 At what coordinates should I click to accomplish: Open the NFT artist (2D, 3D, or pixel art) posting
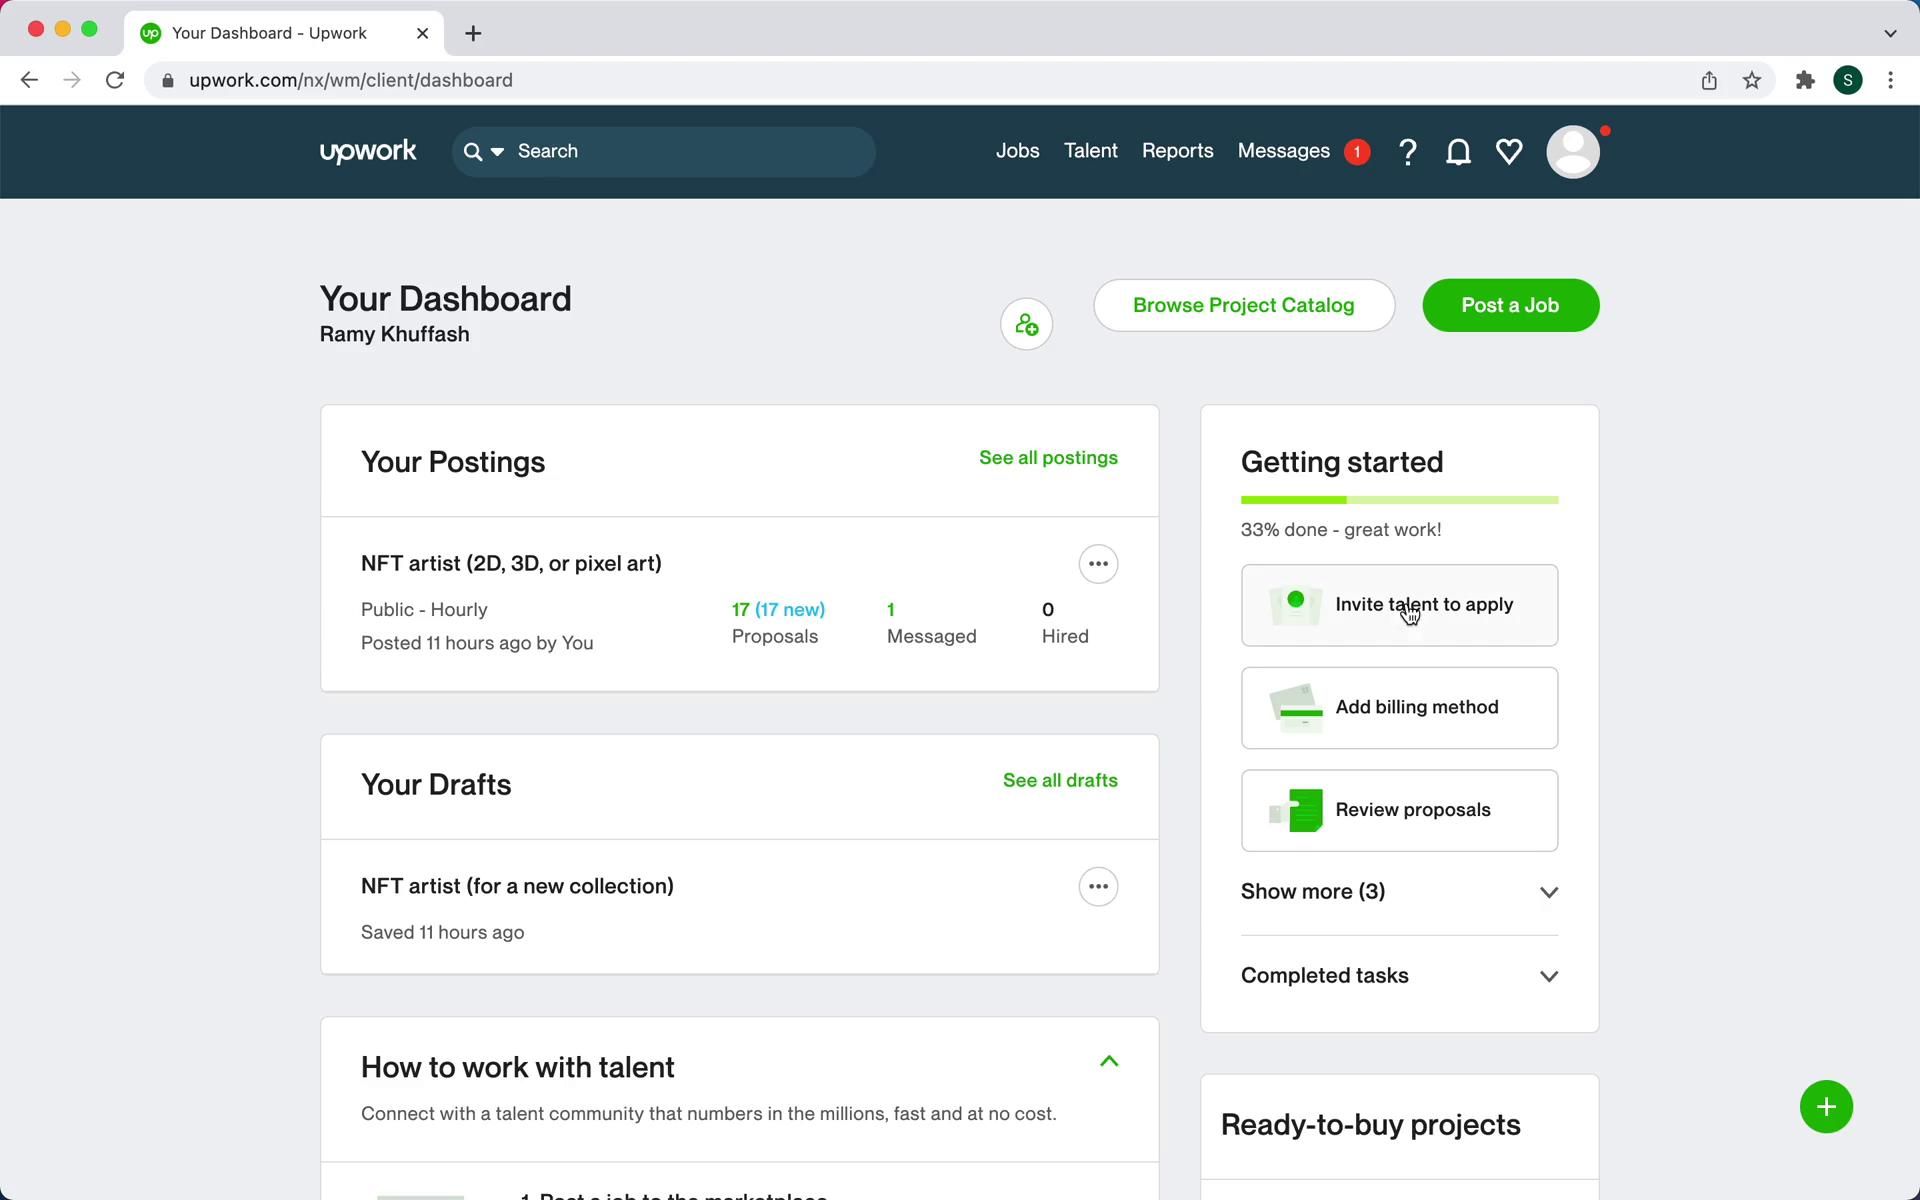click(511, 563)
